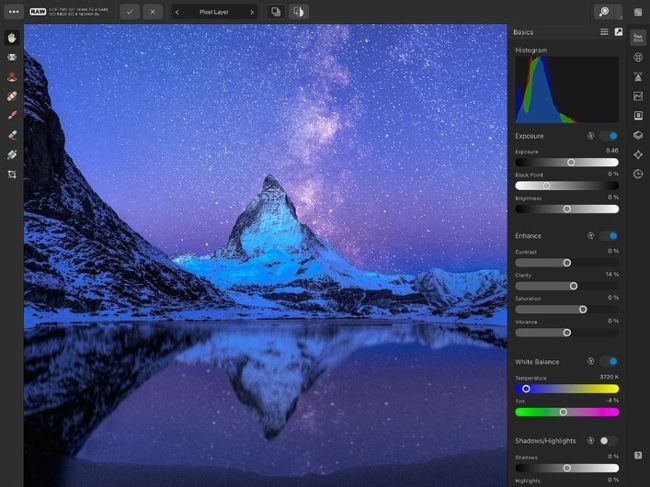Viewport: 650px width, 487px height.
Task: Cancel develop with the X button
Action: coord(152,12)
